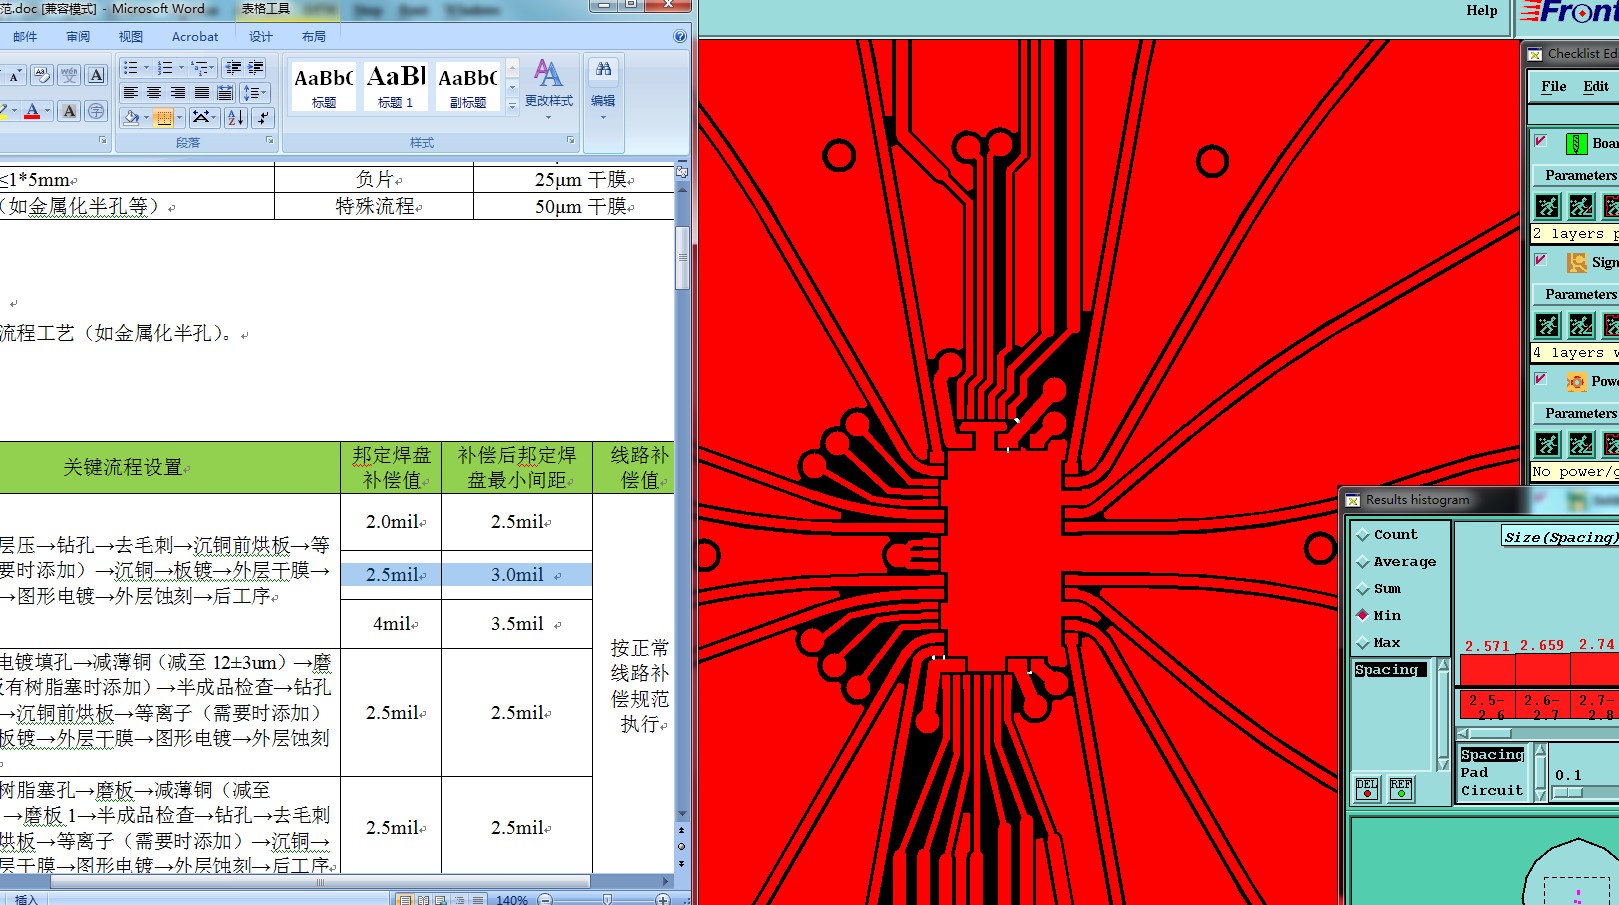The height and width of the screenshot is (905, 1619).
Task: Toggle show paragraph marks icon
Action: (x=263, y=118)
